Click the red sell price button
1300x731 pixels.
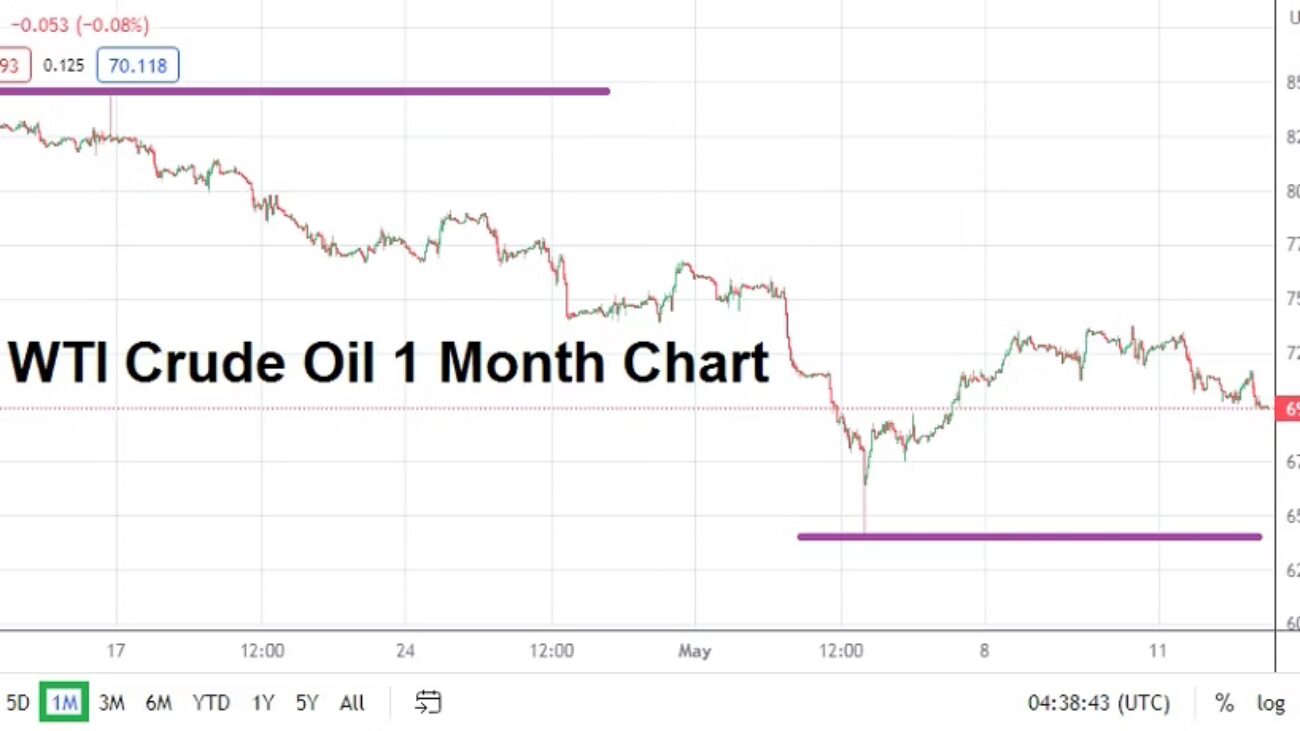(12, 66)
